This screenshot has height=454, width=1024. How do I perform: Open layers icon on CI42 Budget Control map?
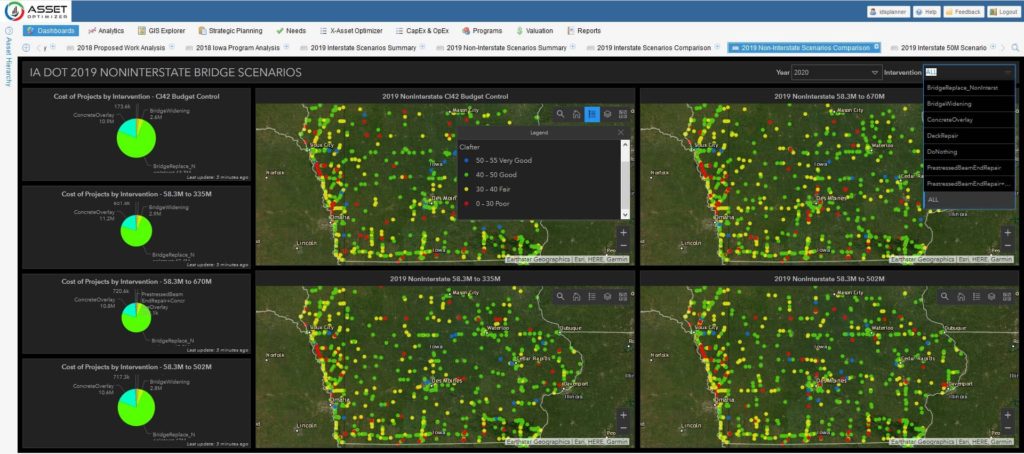click(x=607, y=114)
